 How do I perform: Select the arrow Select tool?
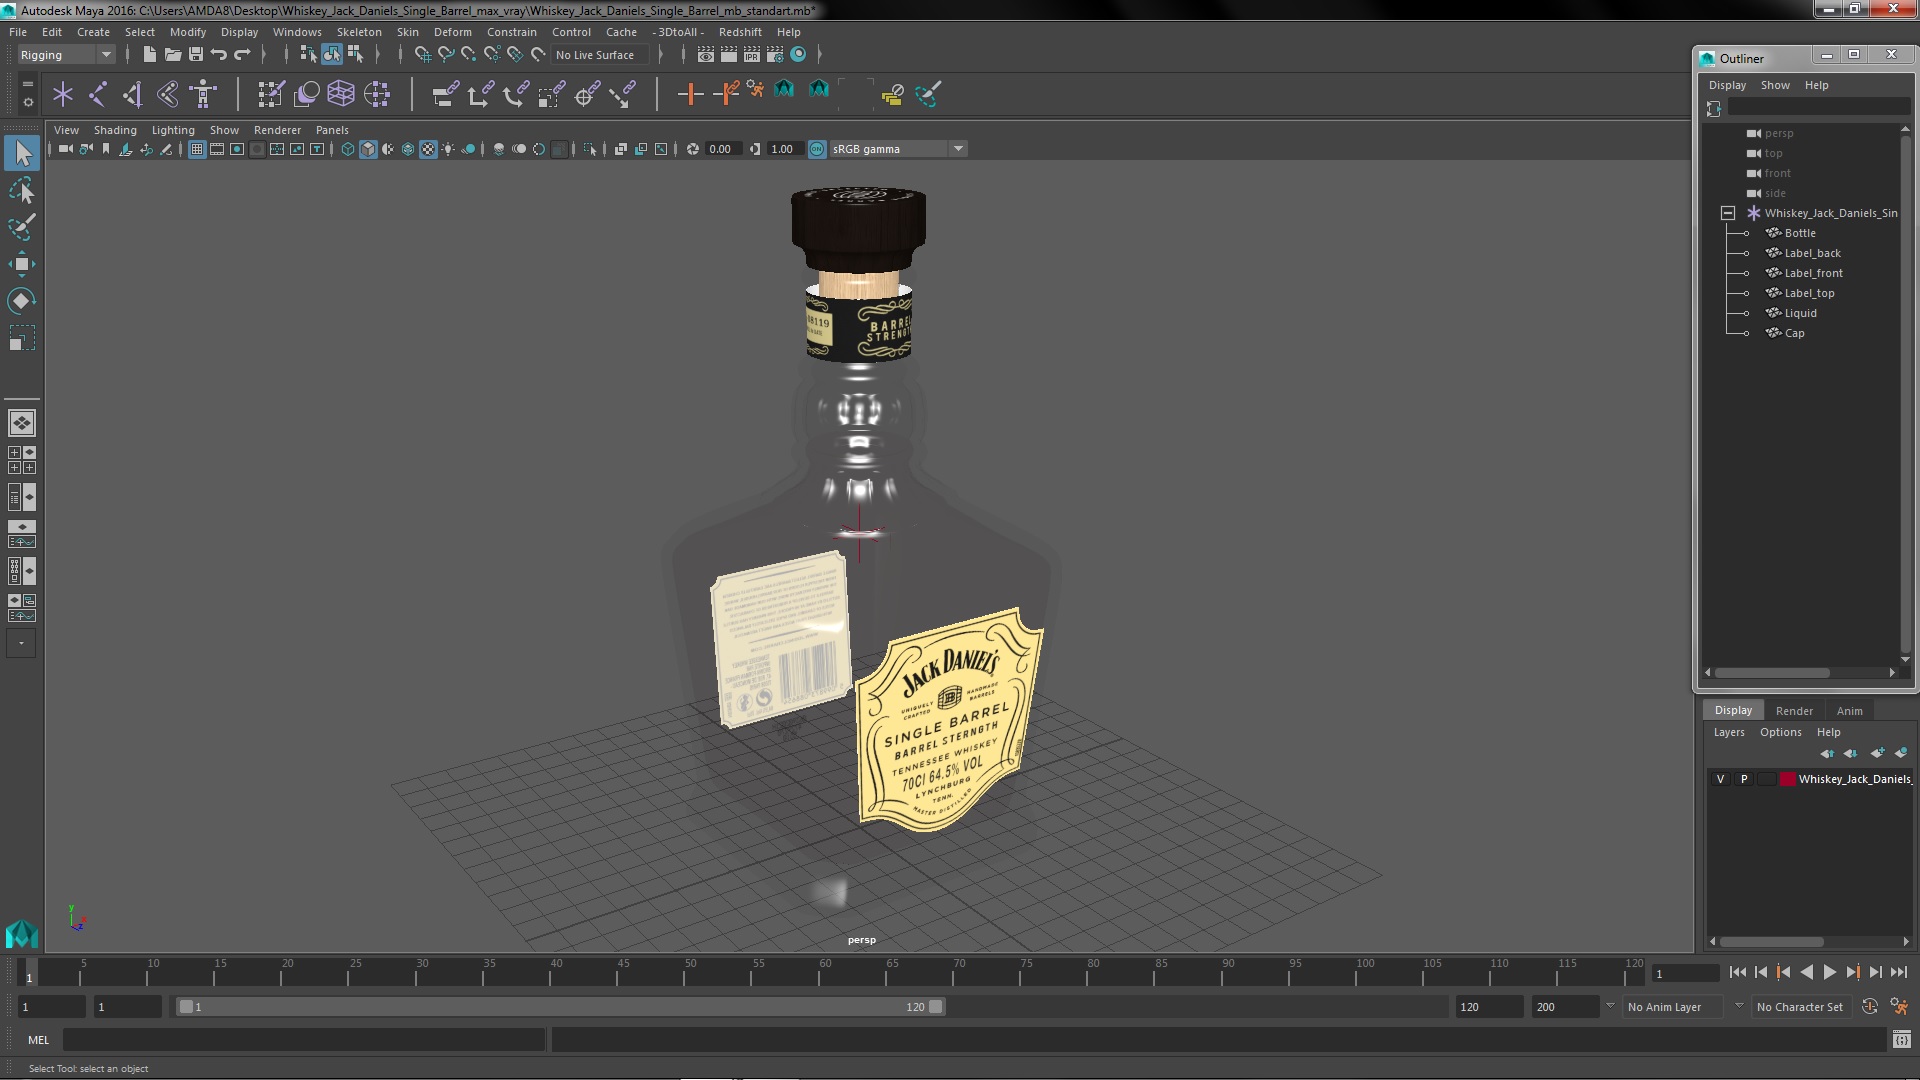(x=22, y=153)
